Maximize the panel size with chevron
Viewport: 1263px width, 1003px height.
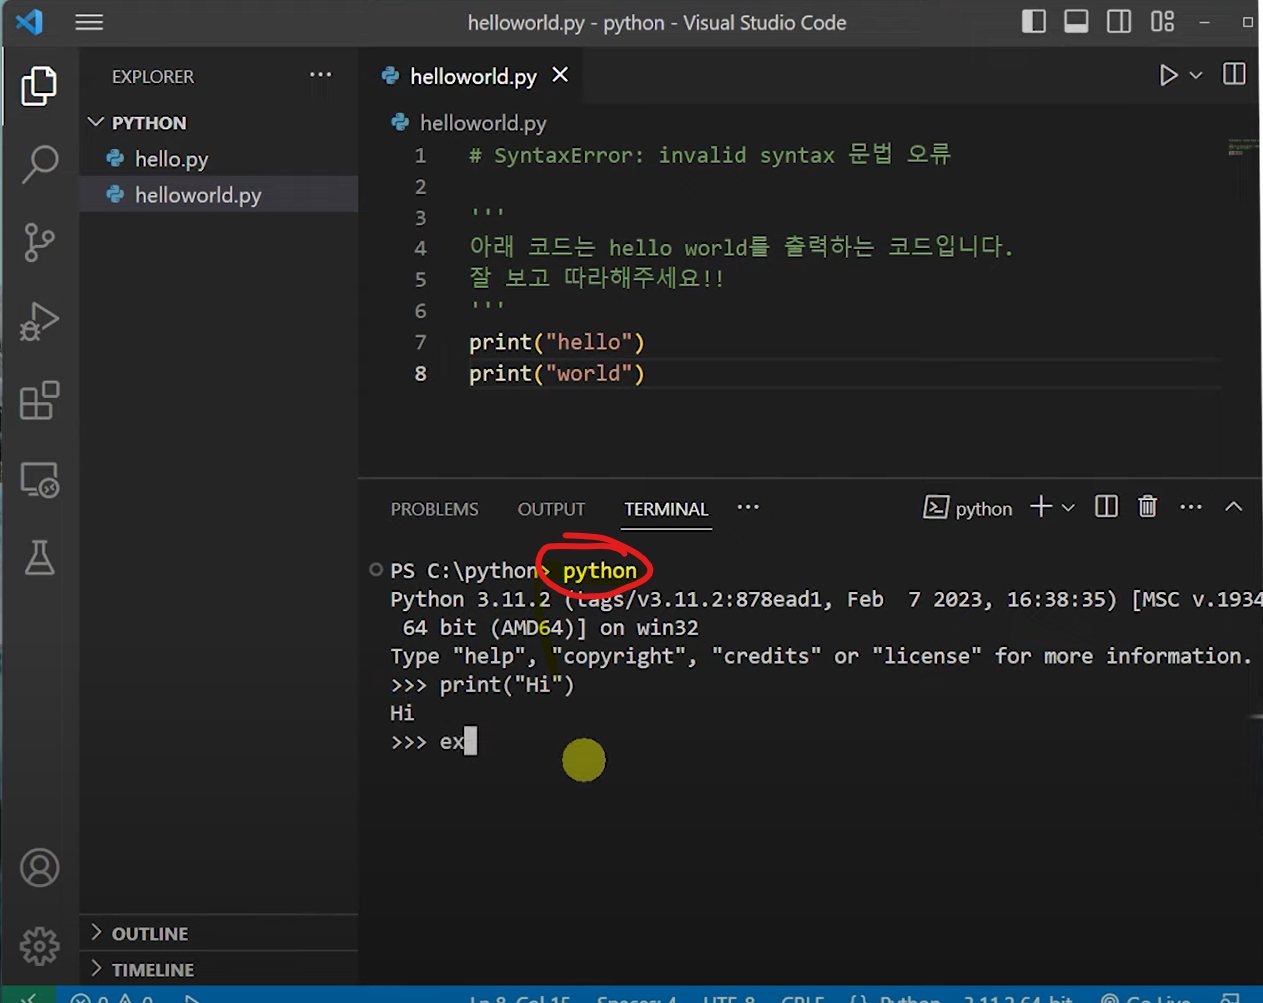1234,507
